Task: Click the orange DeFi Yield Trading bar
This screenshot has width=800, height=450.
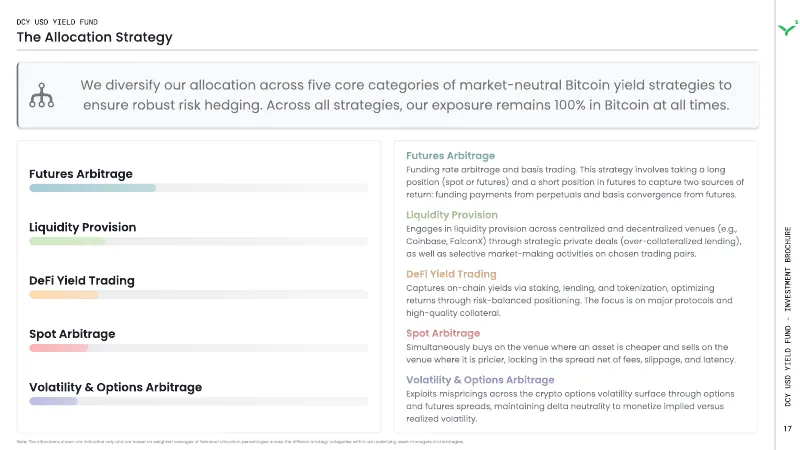Action: click(x=63, y=295)
